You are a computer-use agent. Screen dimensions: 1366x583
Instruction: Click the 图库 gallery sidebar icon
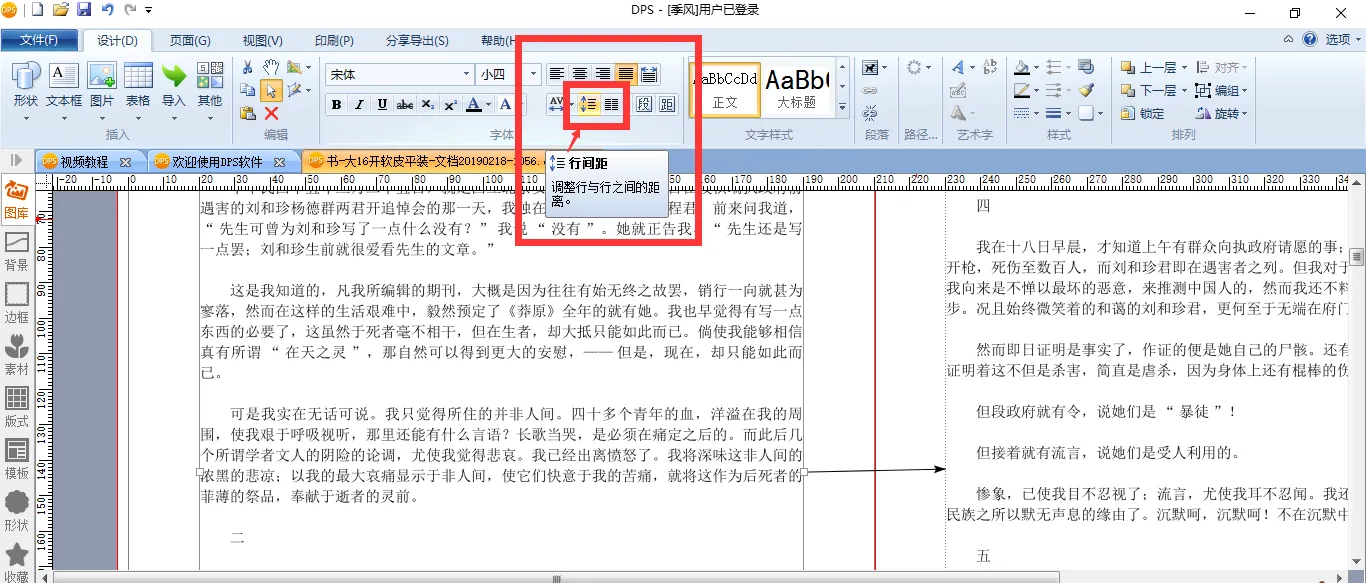coord(17,199)
